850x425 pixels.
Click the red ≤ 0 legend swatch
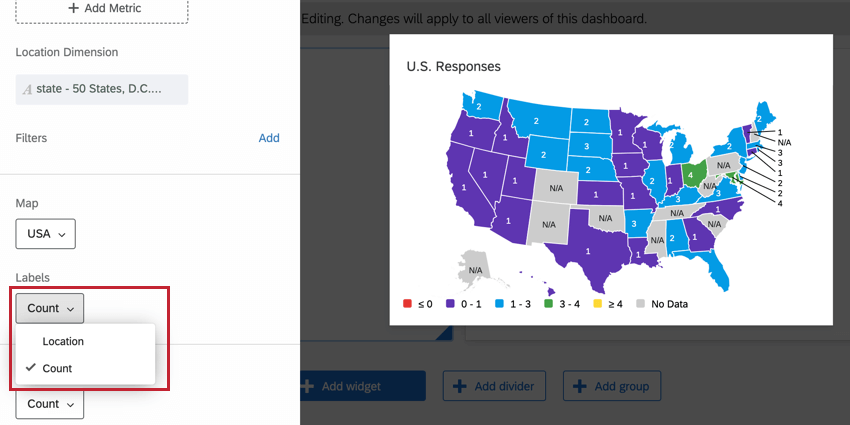(407, 303)
